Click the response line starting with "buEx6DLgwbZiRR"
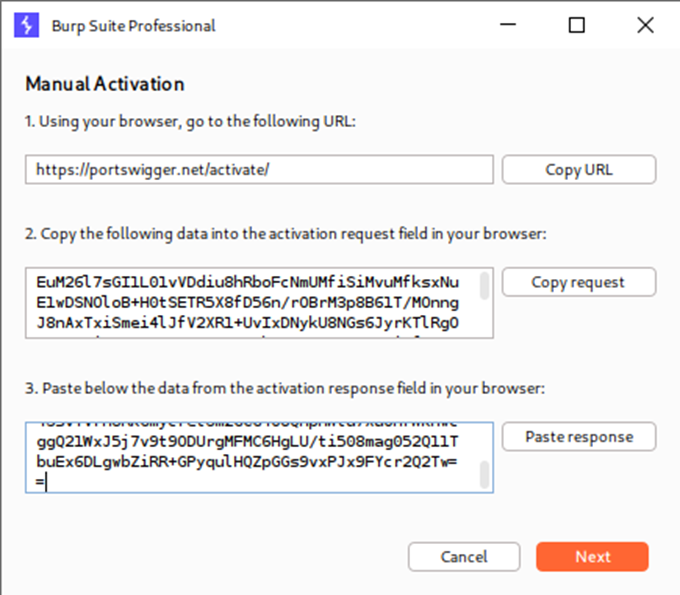This screenshot has width=680, height=595. point(247,462)
